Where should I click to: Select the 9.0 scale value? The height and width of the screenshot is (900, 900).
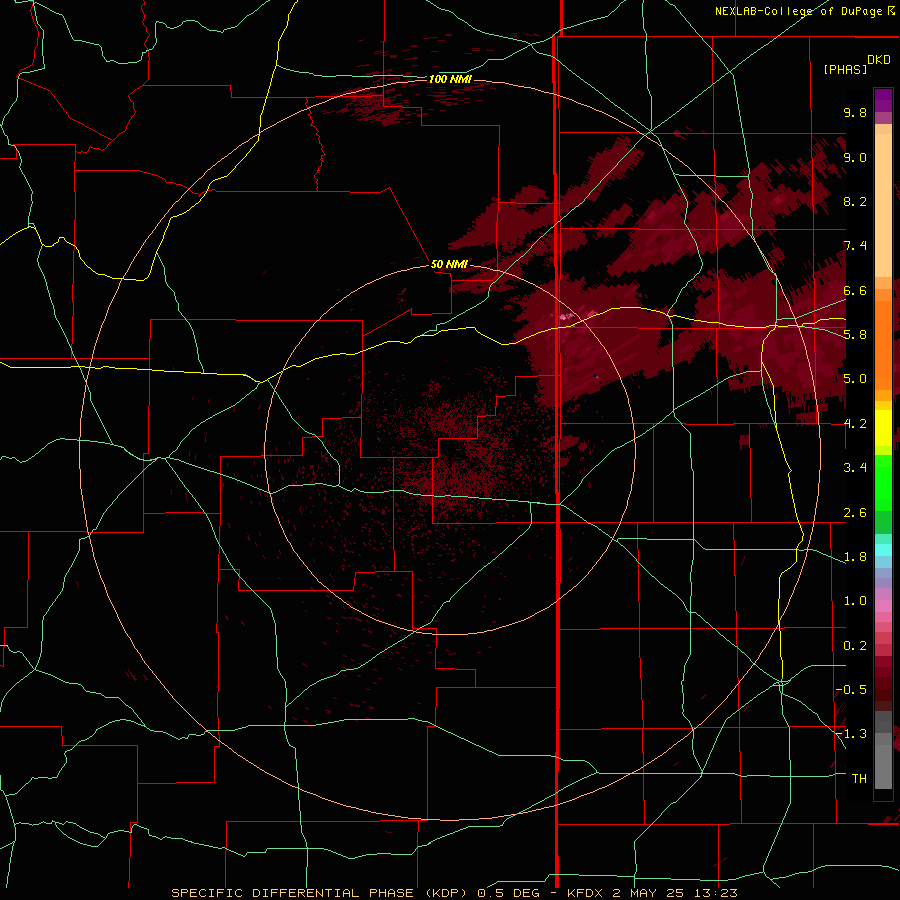pyautogui.click(x=855, y=157)
